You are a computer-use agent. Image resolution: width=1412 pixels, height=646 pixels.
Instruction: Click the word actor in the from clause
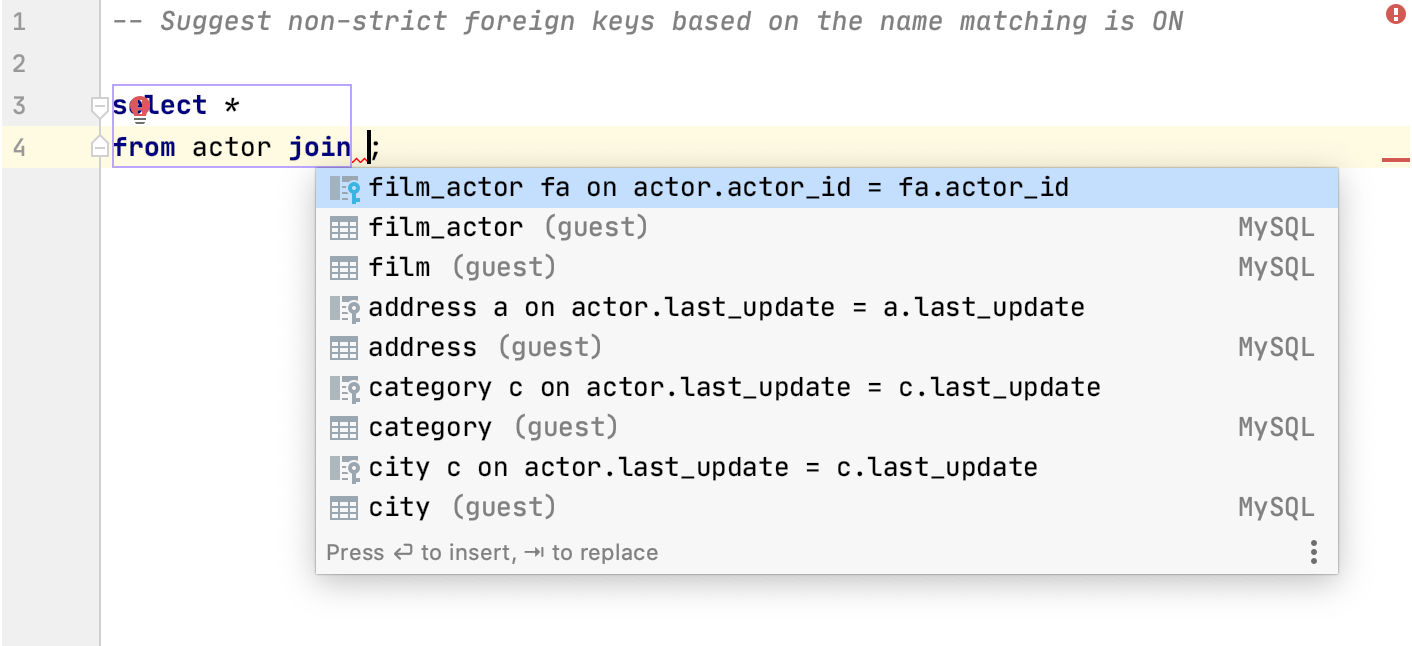[x=231, y=147]
